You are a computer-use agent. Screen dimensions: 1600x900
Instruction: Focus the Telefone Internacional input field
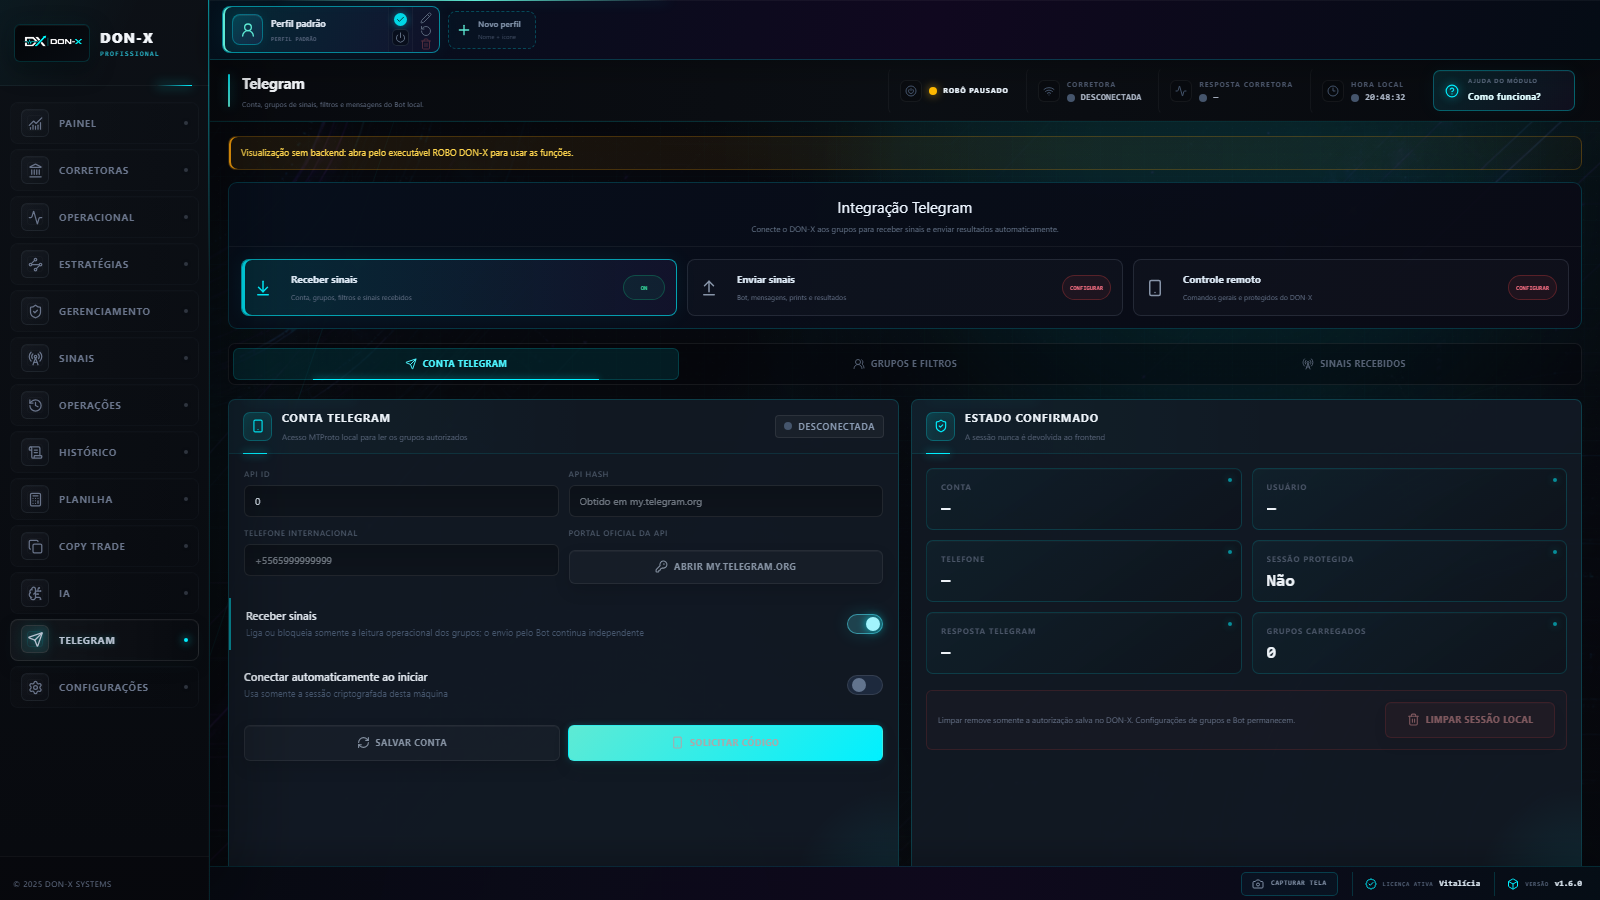[x=401, y=560]
